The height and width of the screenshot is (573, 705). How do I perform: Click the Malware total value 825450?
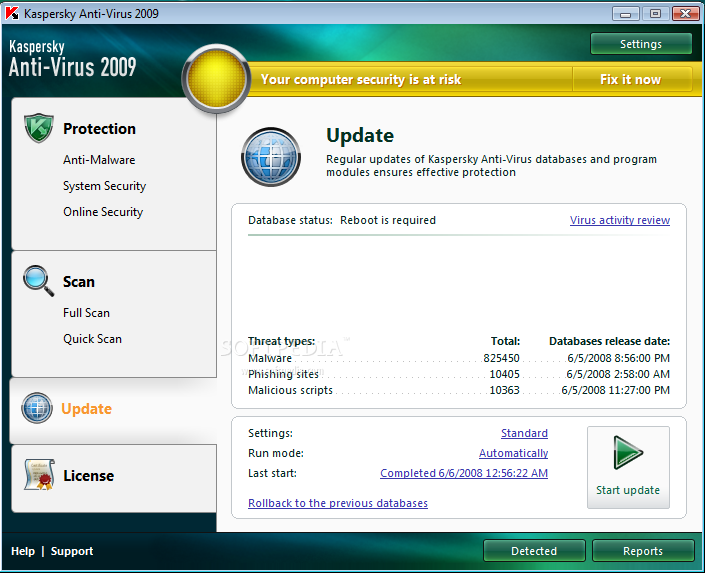[501, 358]
